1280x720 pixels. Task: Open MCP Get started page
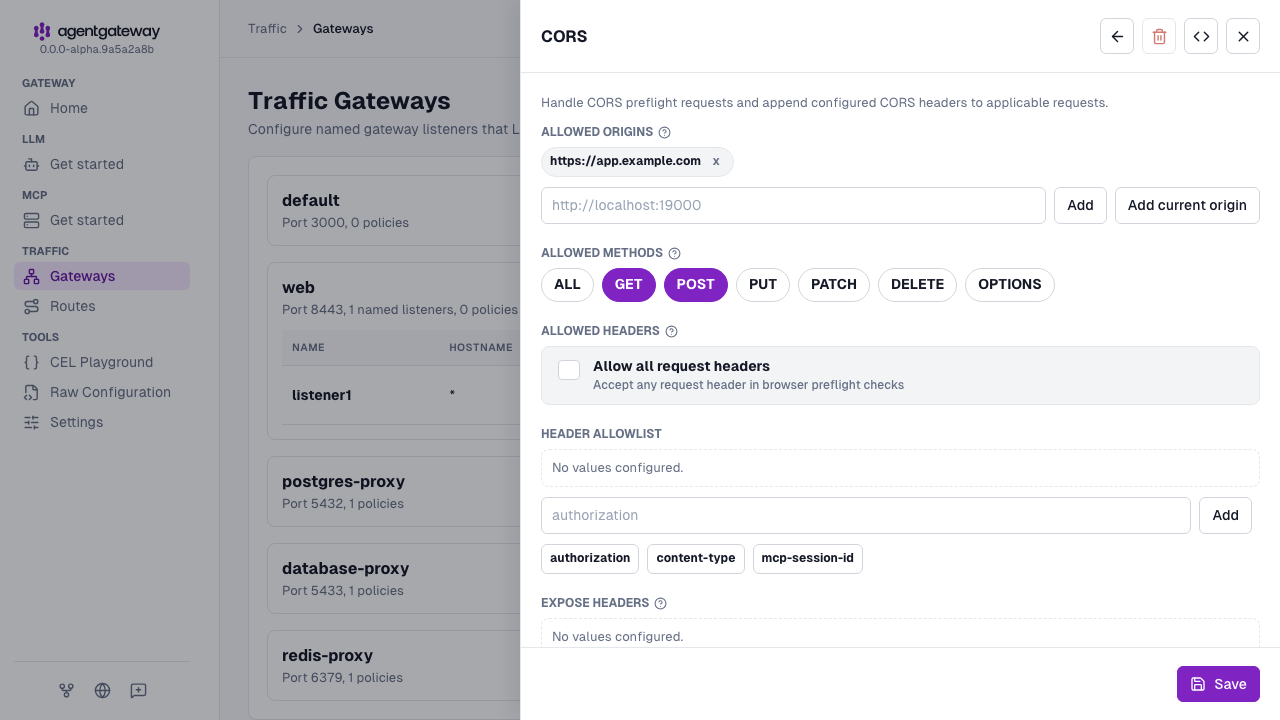pos(102,220)
